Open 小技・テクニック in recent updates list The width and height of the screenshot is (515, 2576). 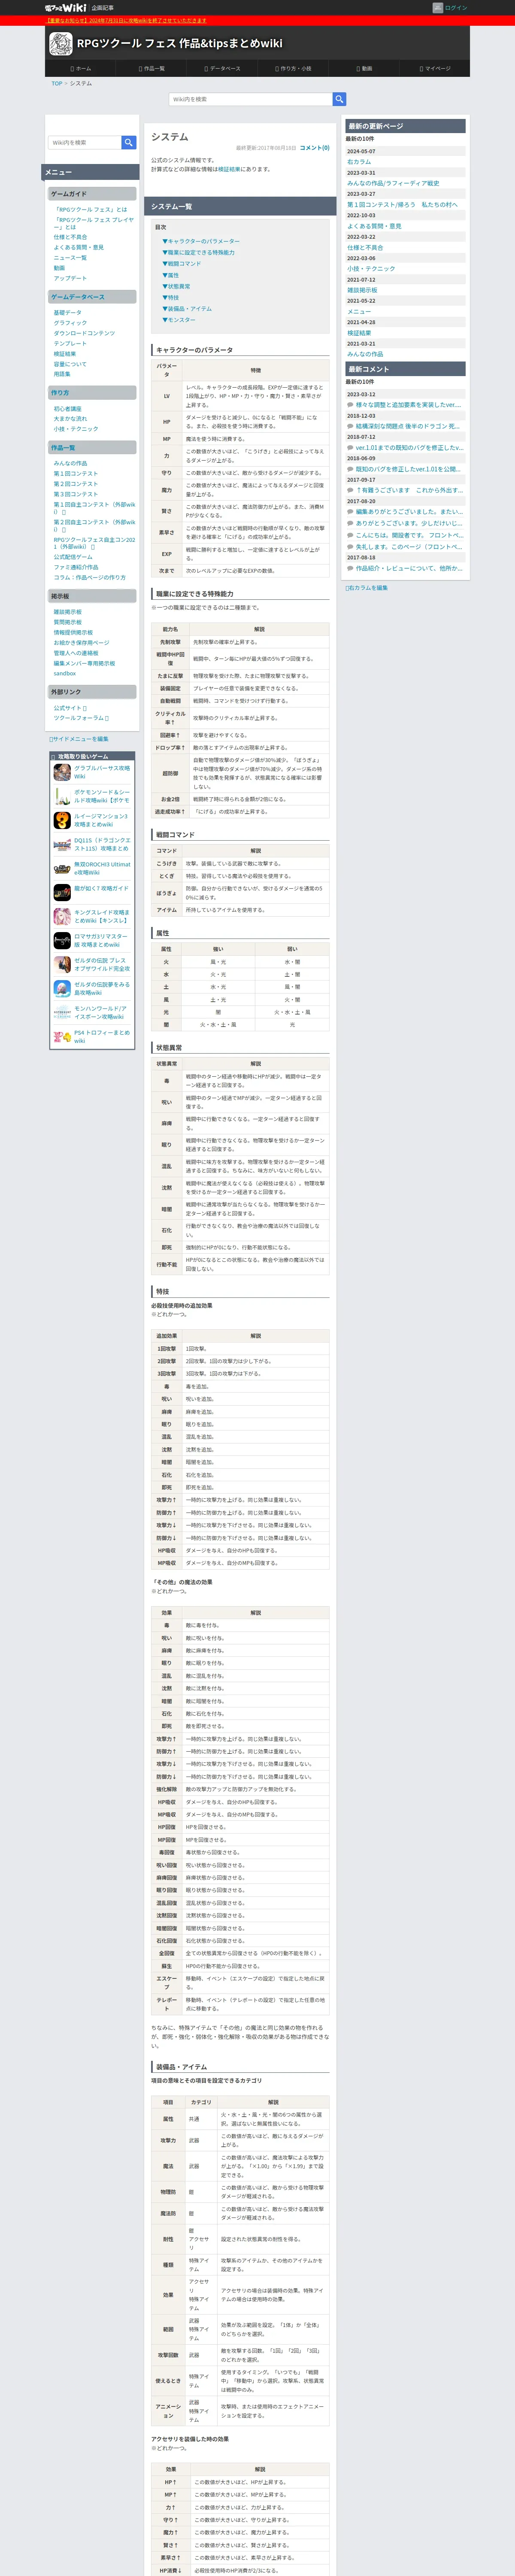371,269
